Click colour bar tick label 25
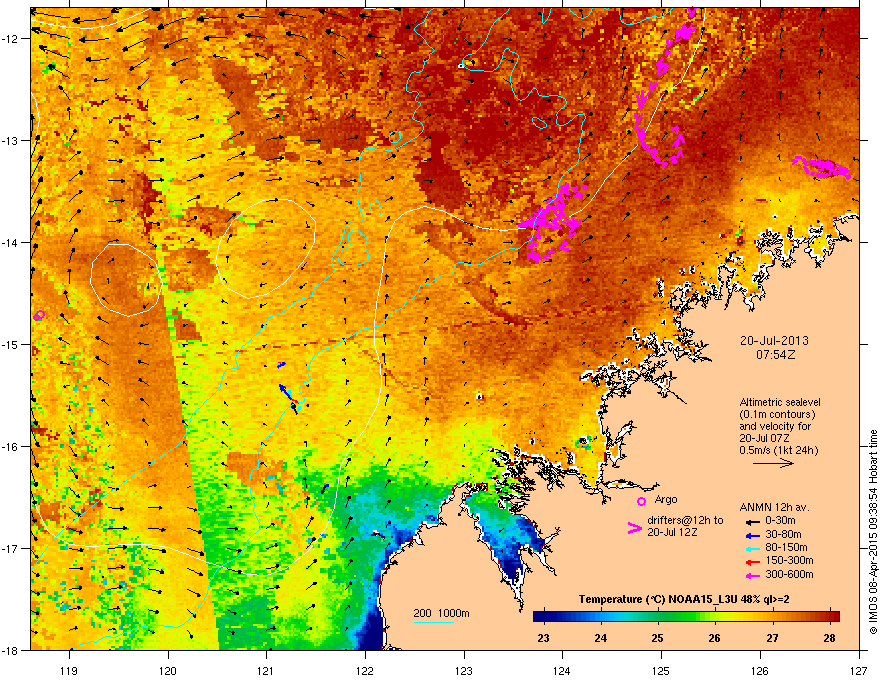880x680 pixels. tap(657, 638)
